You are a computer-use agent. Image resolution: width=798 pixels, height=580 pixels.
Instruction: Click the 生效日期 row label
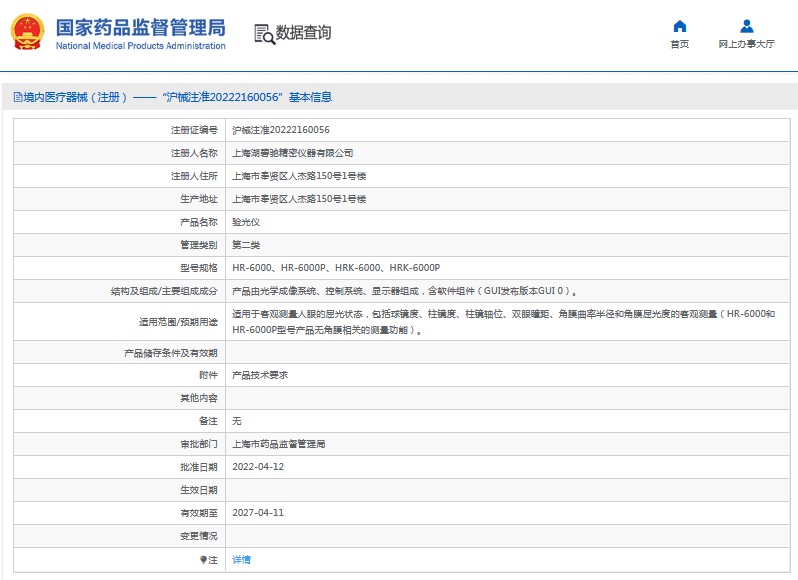pyautogui.click(x=198, y=490)
